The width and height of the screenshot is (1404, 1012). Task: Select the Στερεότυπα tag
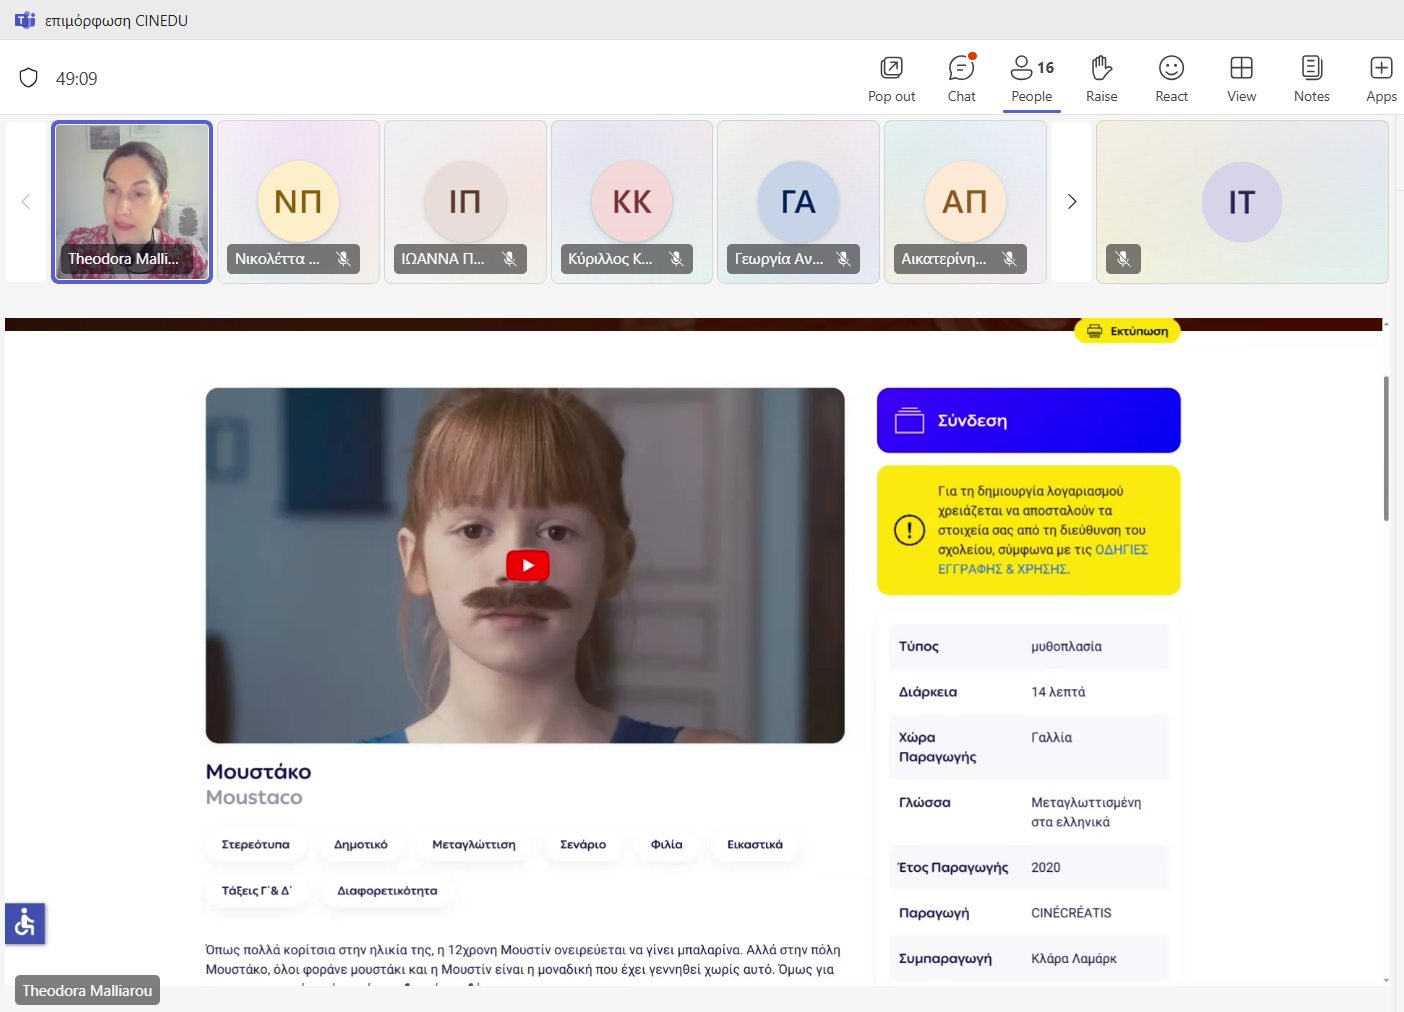pos(255,845)
